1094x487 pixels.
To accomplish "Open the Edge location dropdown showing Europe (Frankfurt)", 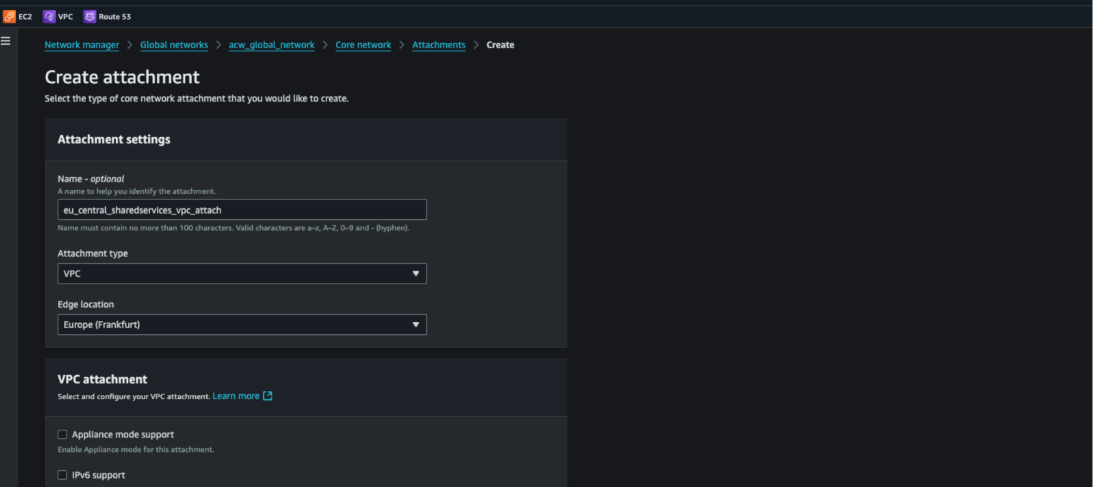I will (x=241, y=324).
